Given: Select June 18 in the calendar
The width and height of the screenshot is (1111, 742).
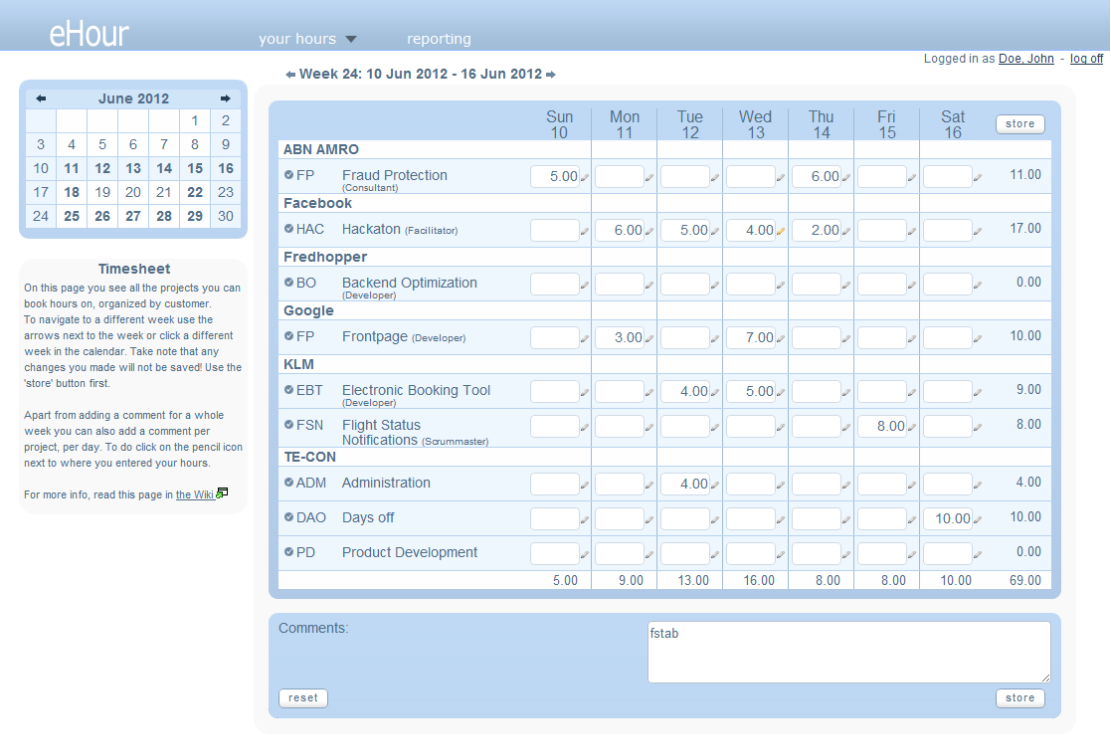Looking at the screenshot, I should point(71,192).
